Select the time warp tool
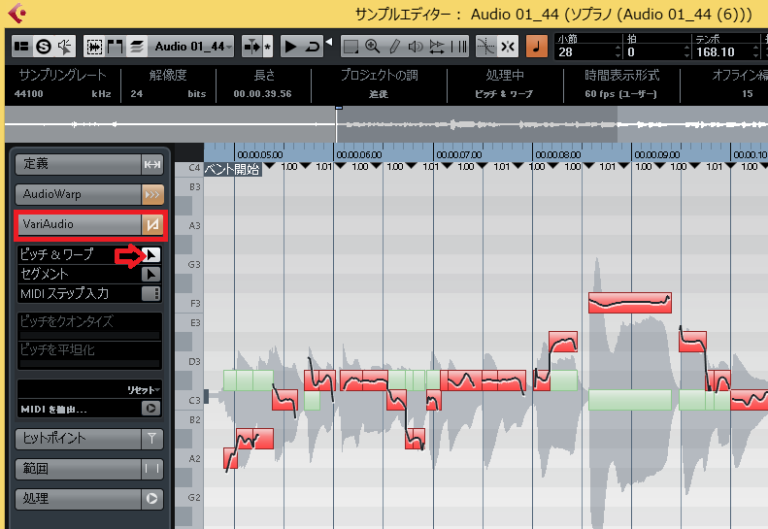This screenshot has width=768, height=529. click(x=458, y=47)
